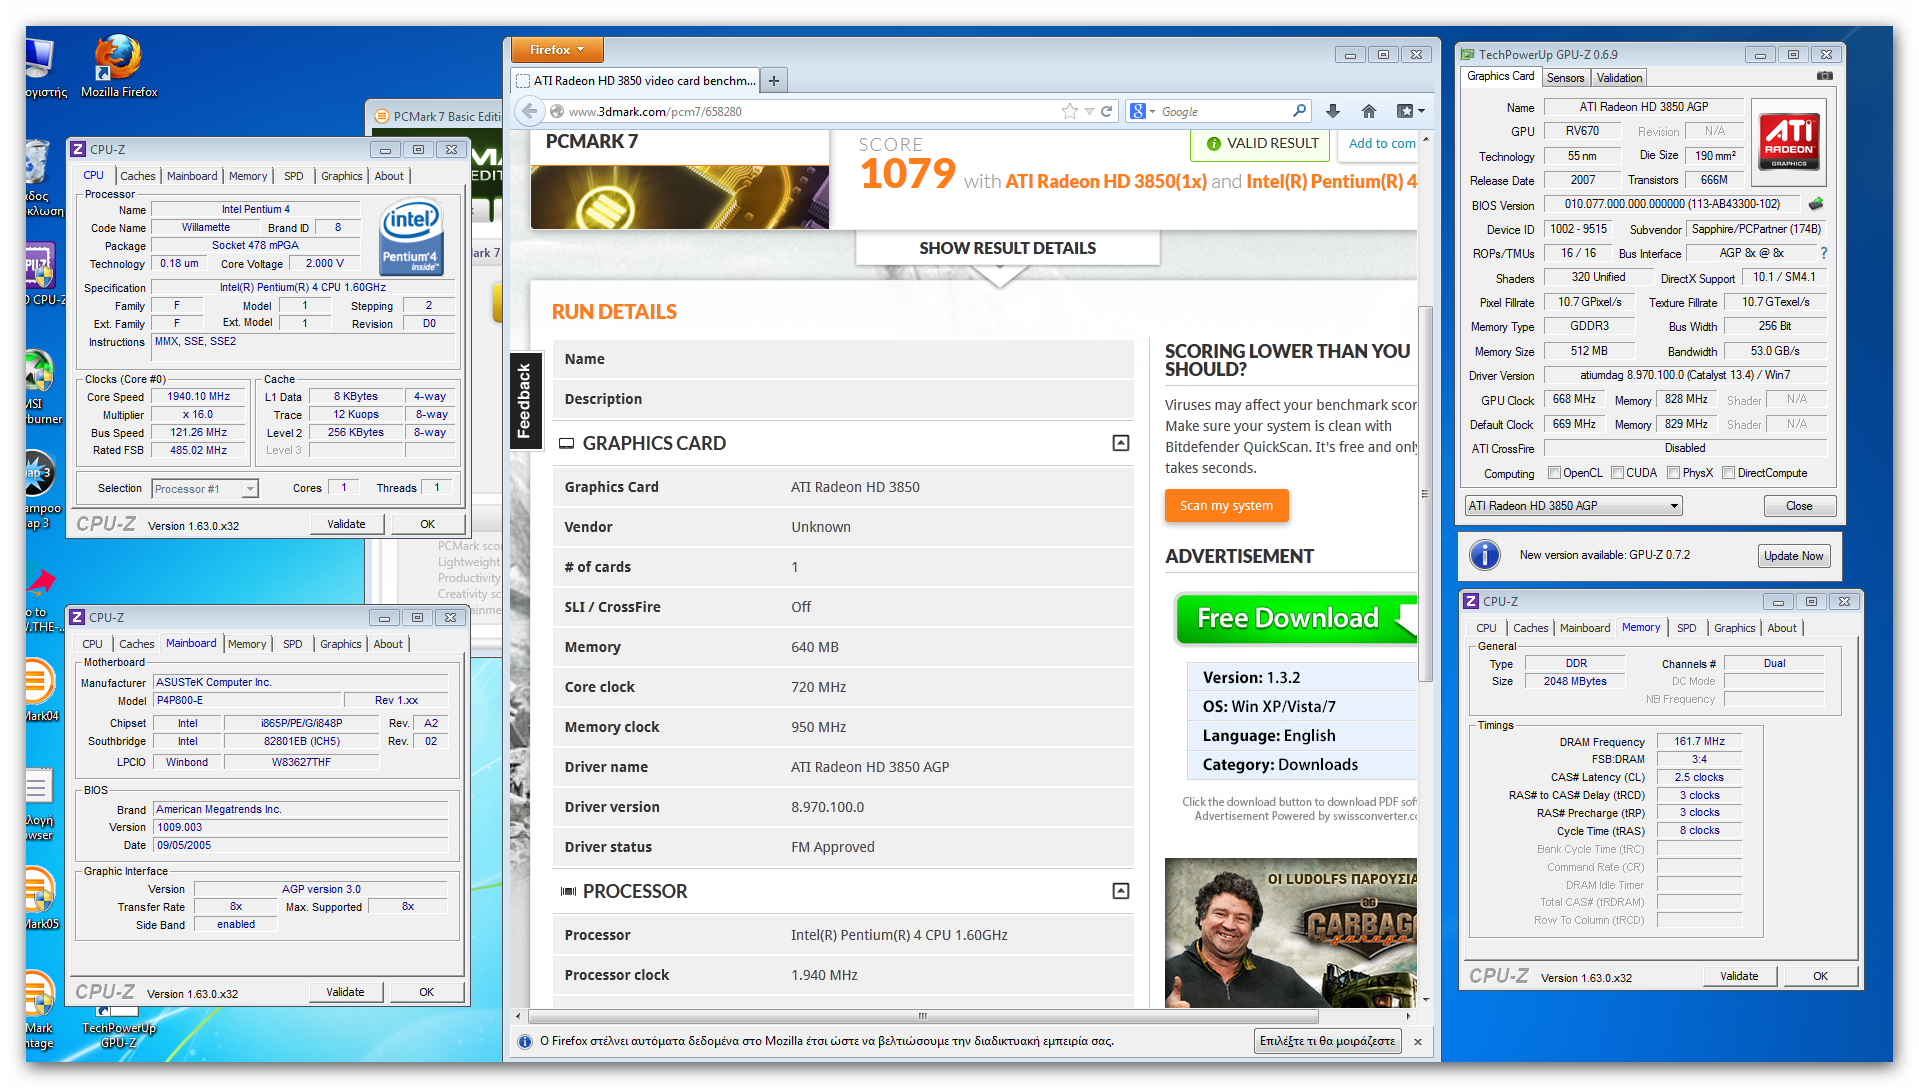This screenshot has height=1088, width=1919.
Task: Click the green VALID RESULT check icon
Action: point(1213,144)
